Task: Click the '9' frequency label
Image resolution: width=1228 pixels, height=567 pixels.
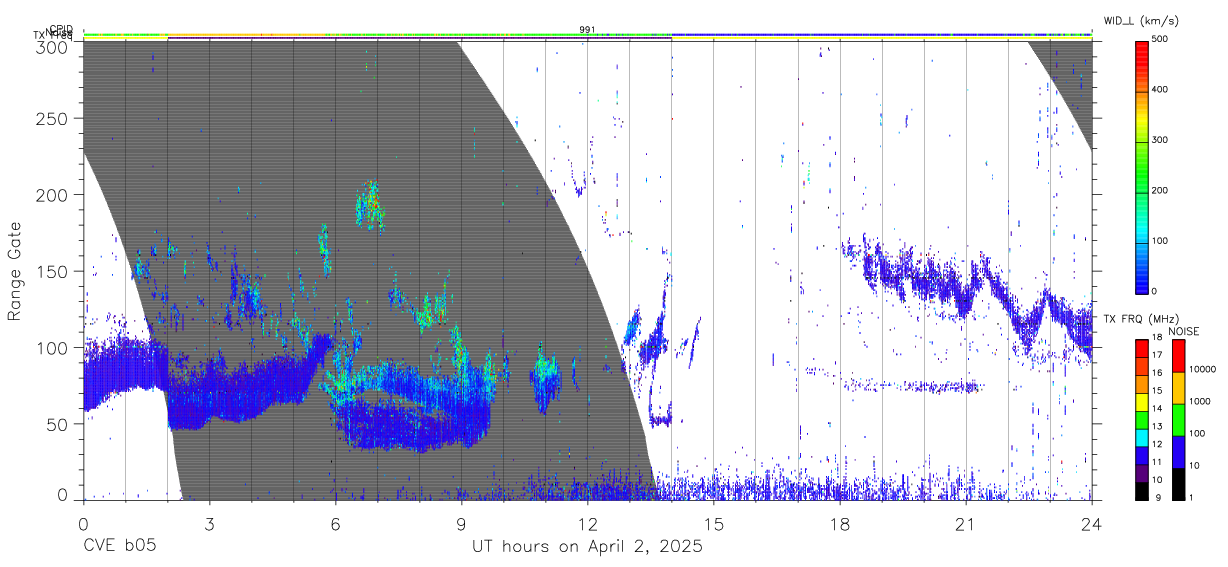Action: 1158,497
